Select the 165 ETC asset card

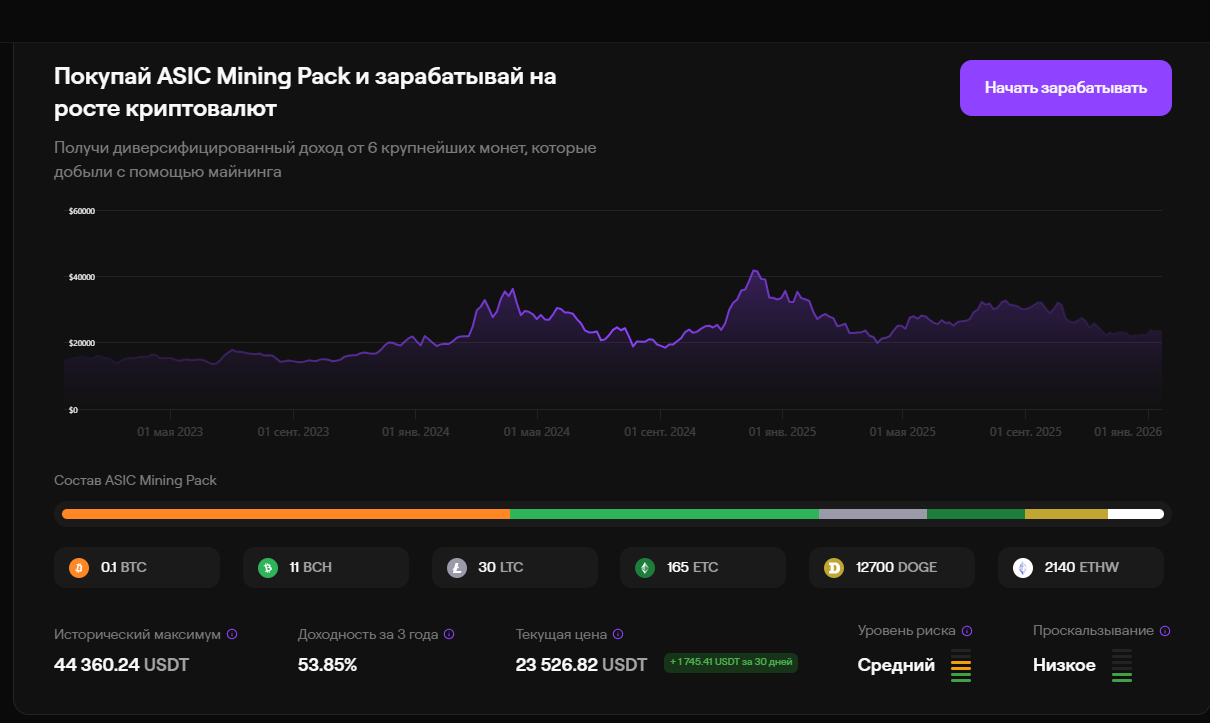[703, 567]
